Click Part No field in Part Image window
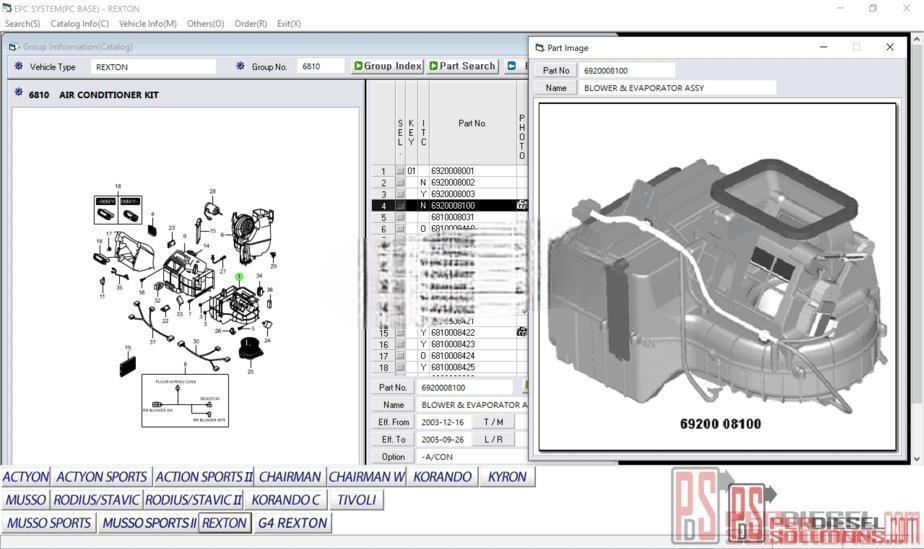Viewport: 924px width, 549px height. 626,70
